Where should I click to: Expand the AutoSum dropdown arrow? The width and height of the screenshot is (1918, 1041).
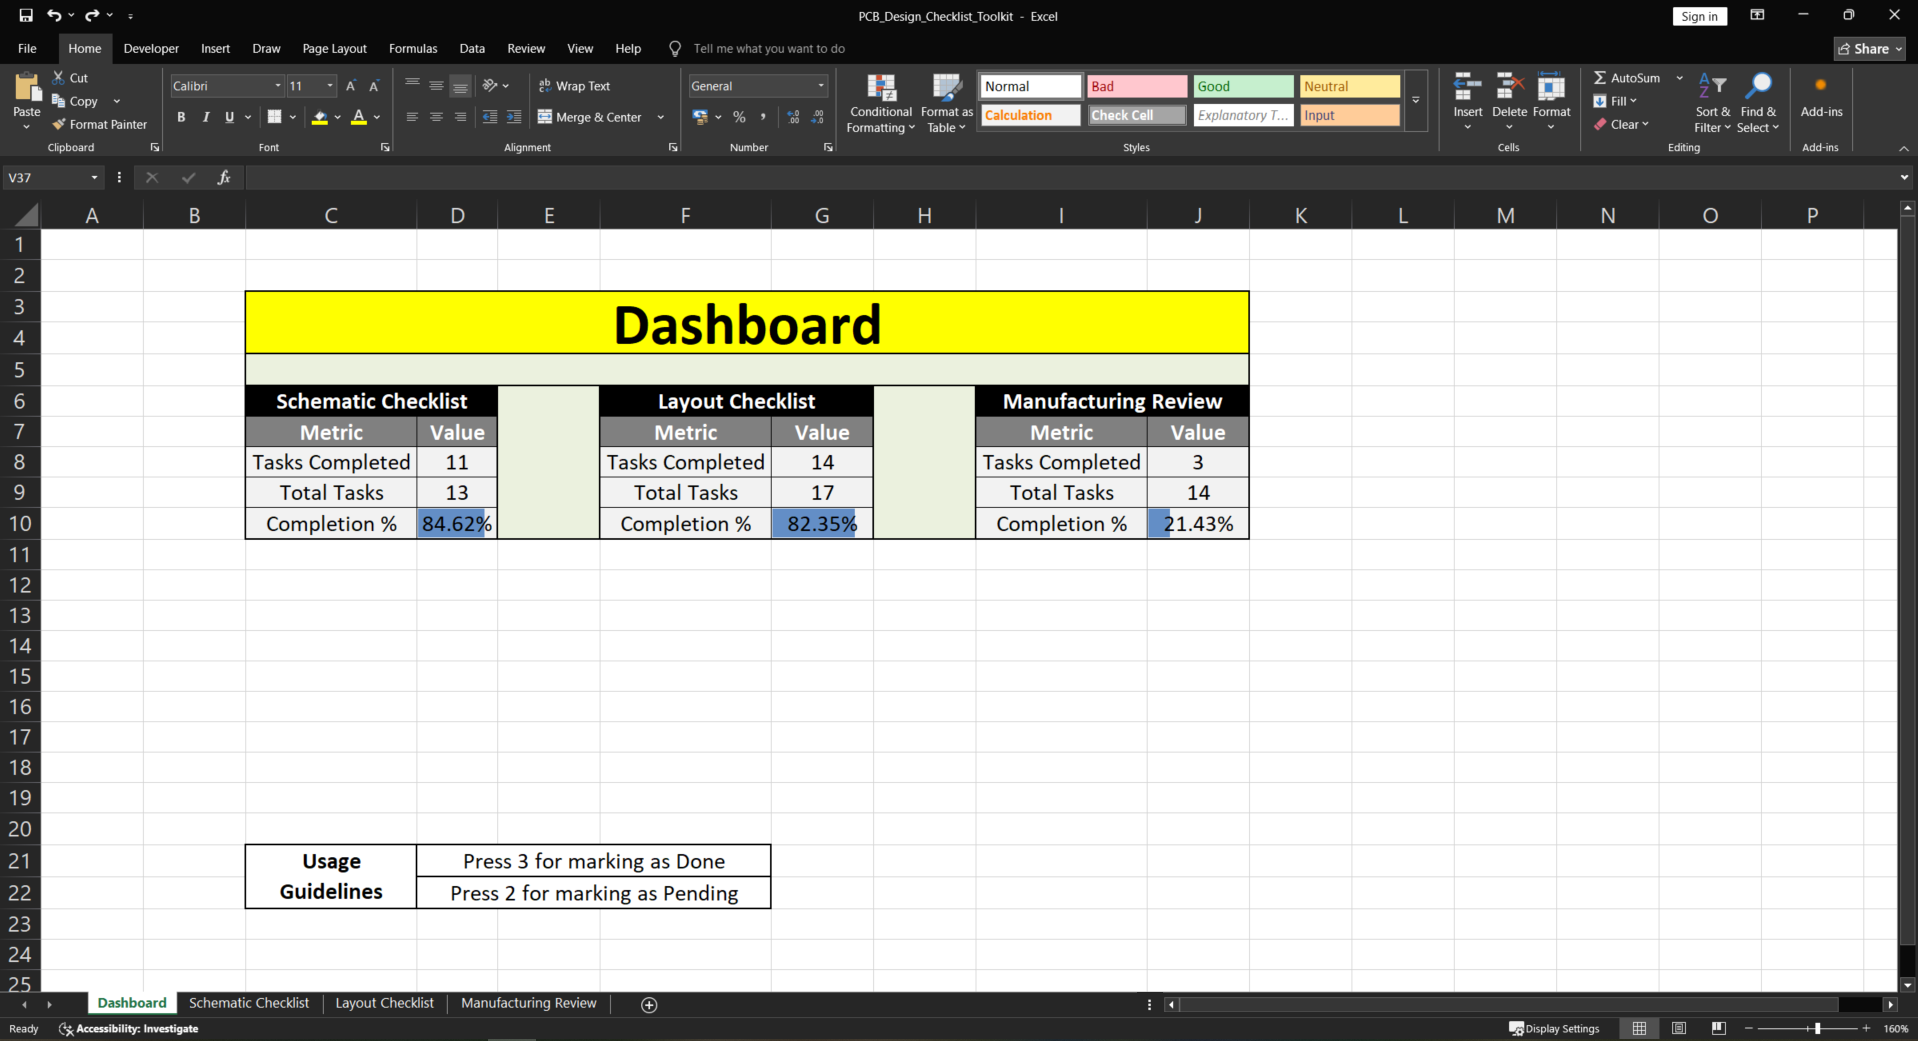pos(1679,77)
